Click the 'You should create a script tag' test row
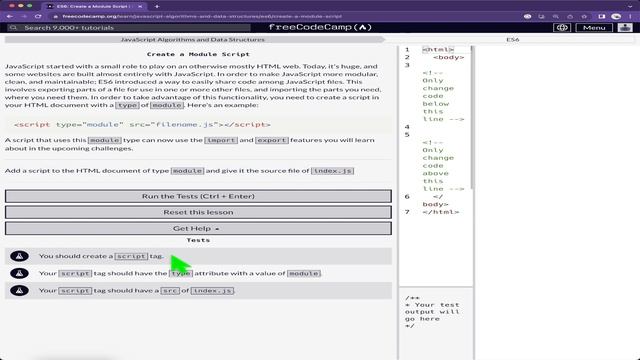 coord(198,256)
